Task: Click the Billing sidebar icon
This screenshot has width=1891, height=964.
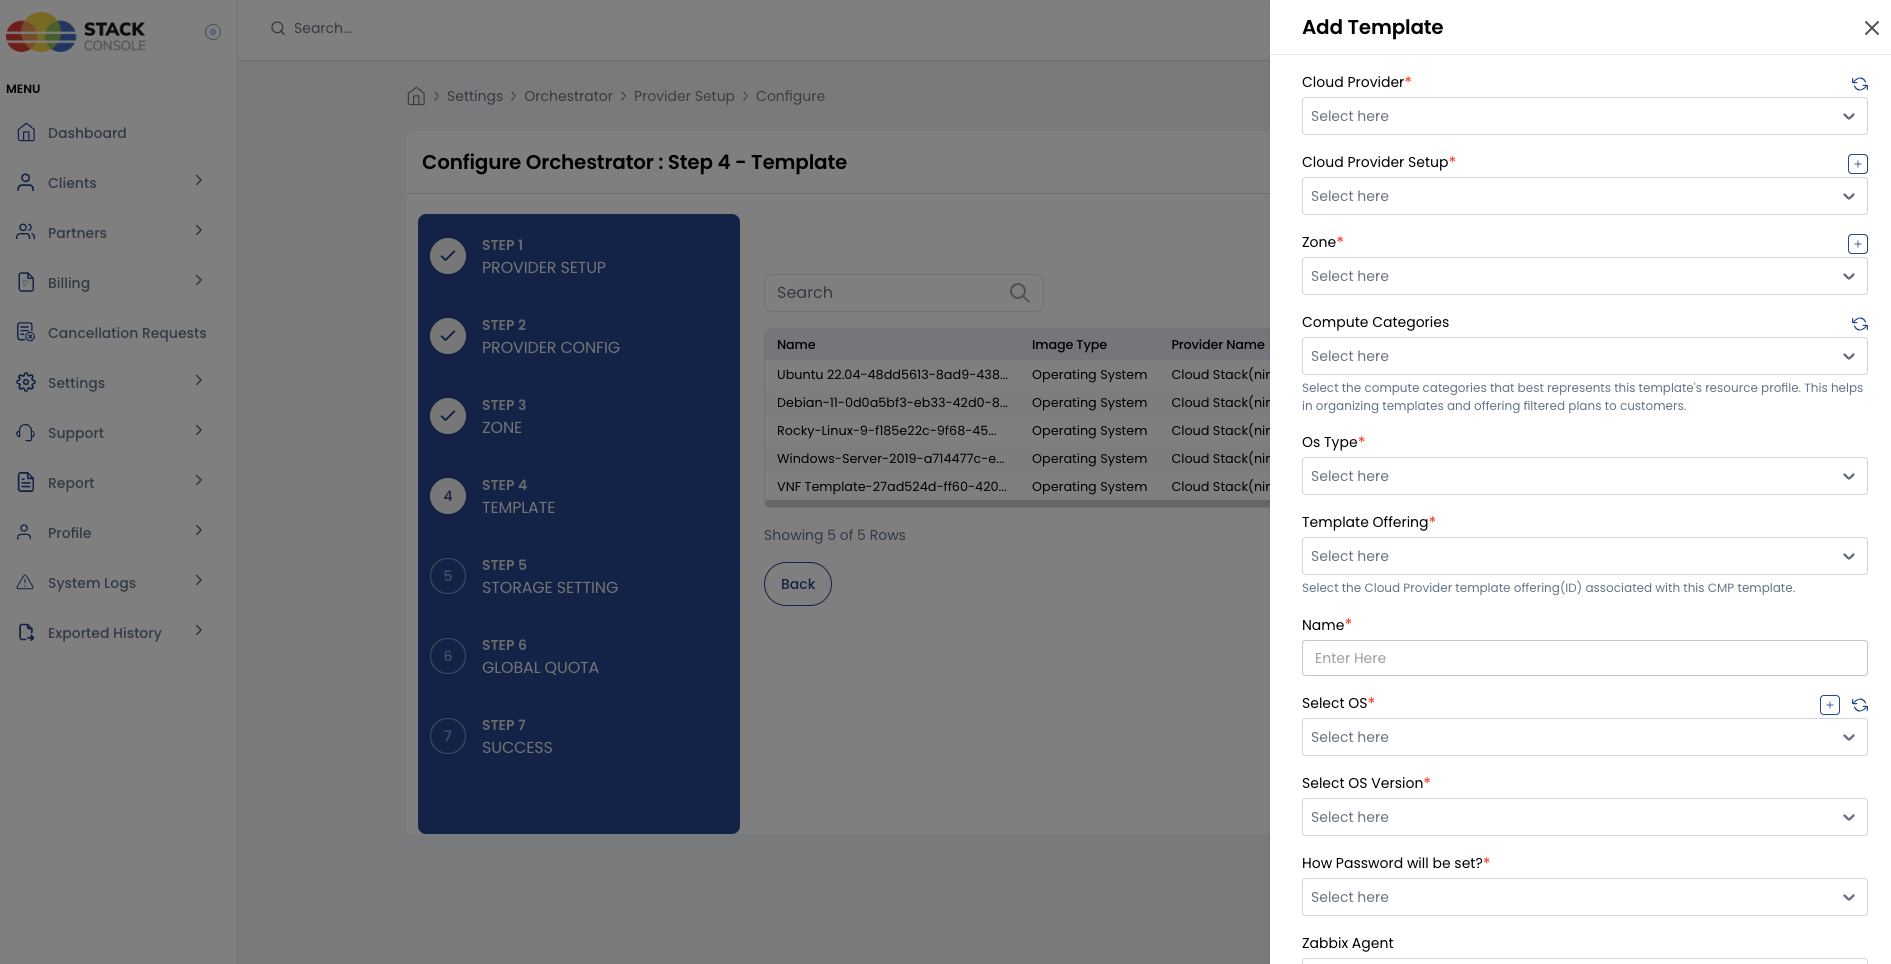Action: [x=26, y=282]
